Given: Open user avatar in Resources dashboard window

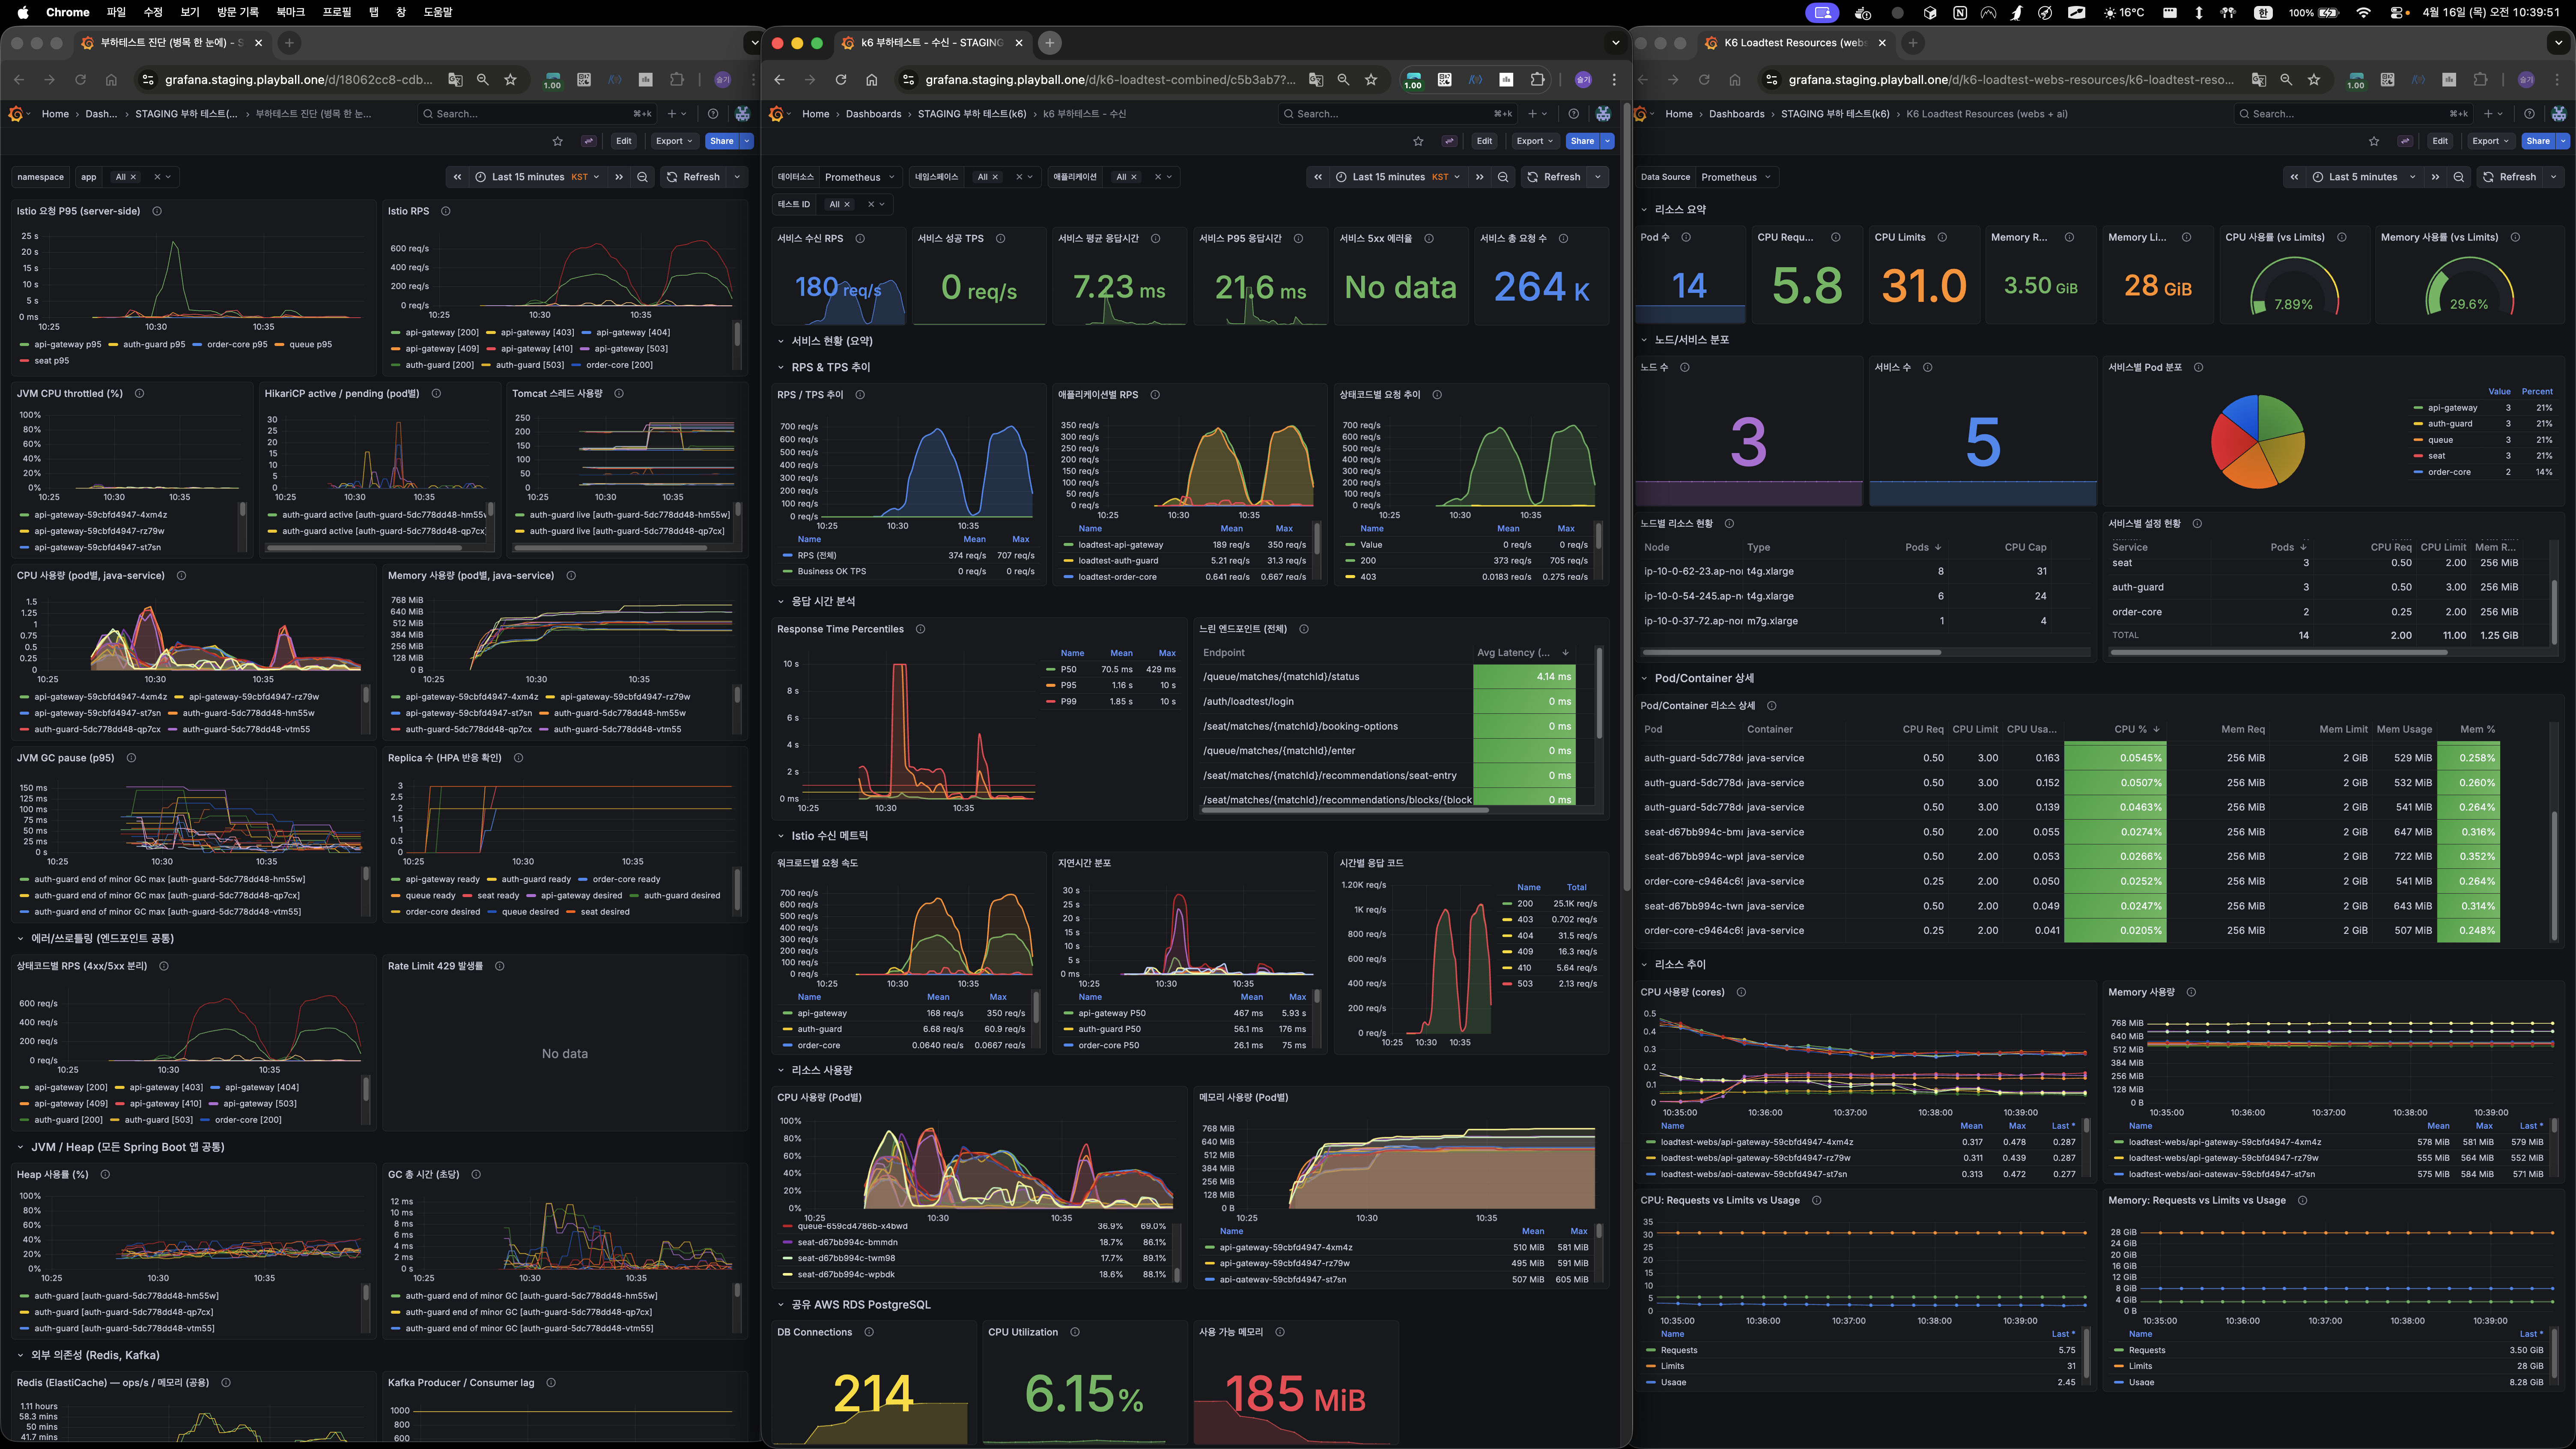Looking at the screenshot, I should [x=2559, y=114].
